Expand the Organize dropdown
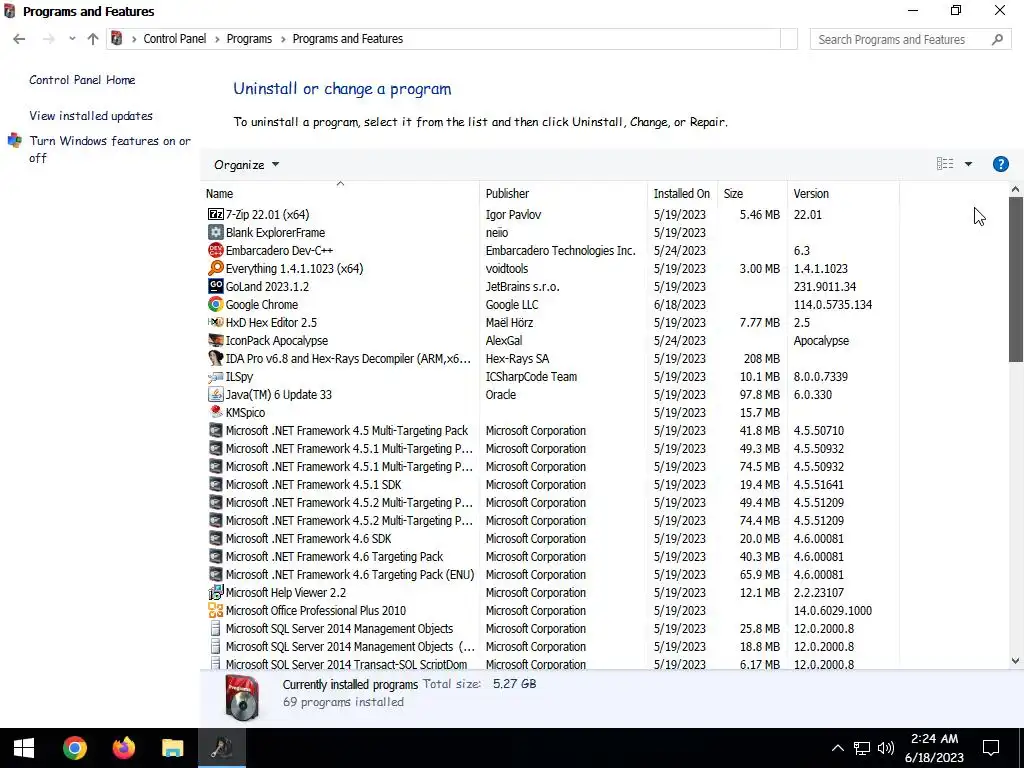The height and width of the screenshot is (768, 1024). [x=246, y=165]
